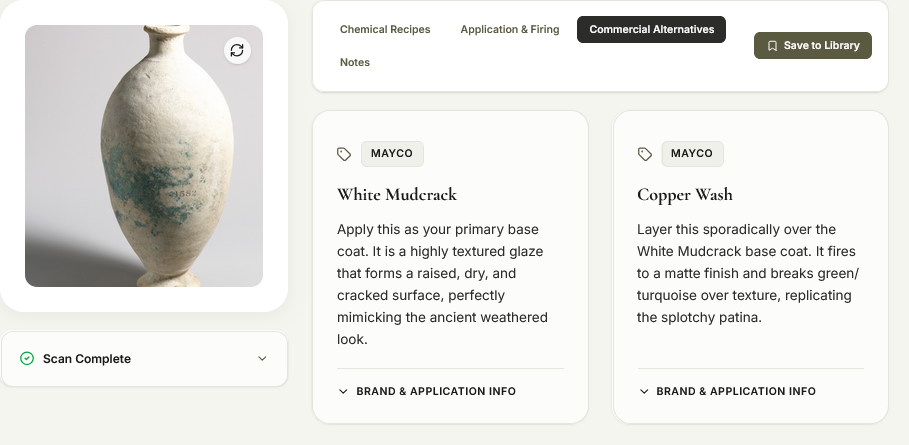Click chevron icon beside Copper Wash brand info
Screen dimensions: 909x445
pyautogui.click(x=643, y=392)
